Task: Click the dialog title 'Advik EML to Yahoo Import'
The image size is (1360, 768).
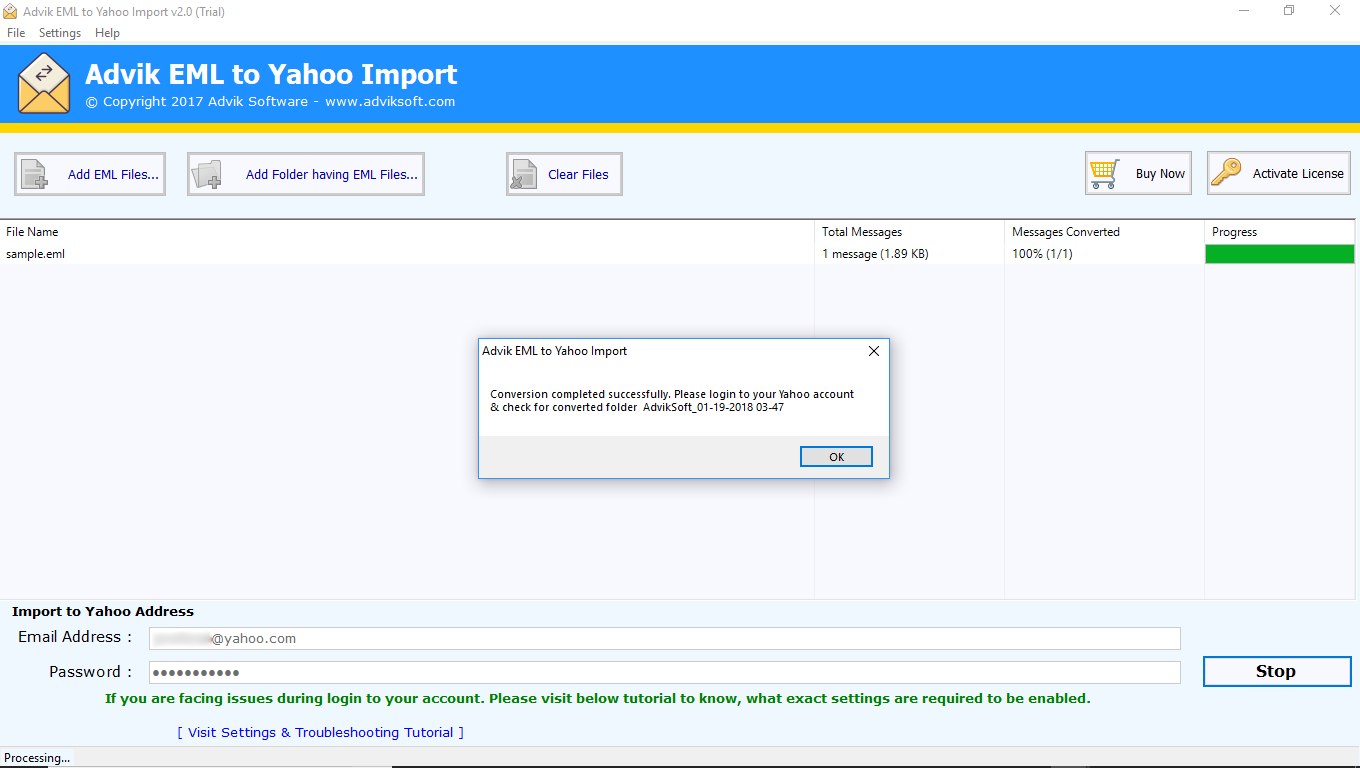Action: (555, 351)
